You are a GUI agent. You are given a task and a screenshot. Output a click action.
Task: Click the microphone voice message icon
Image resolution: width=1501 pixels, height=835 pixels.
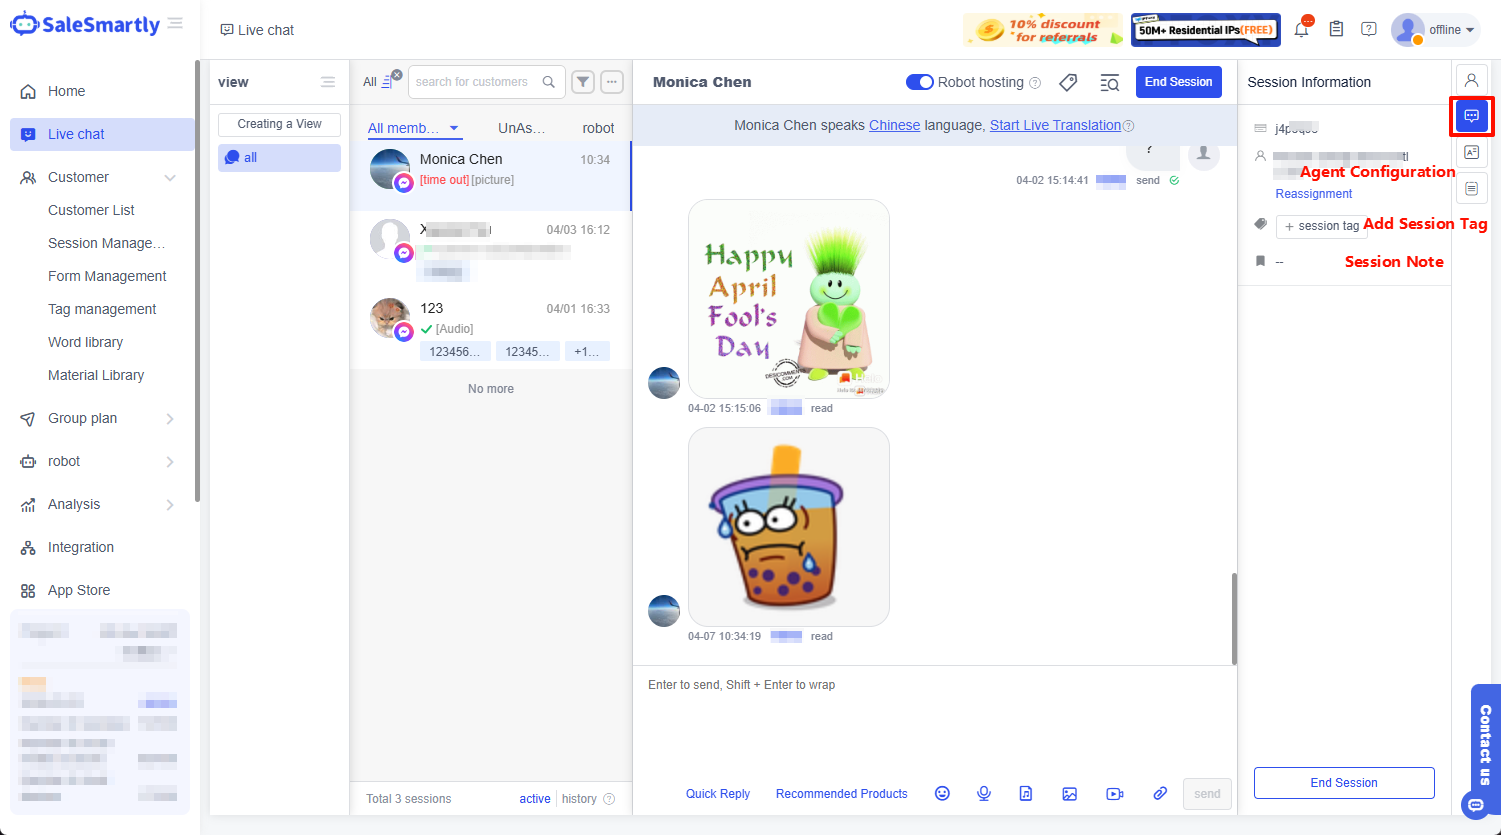984,793
